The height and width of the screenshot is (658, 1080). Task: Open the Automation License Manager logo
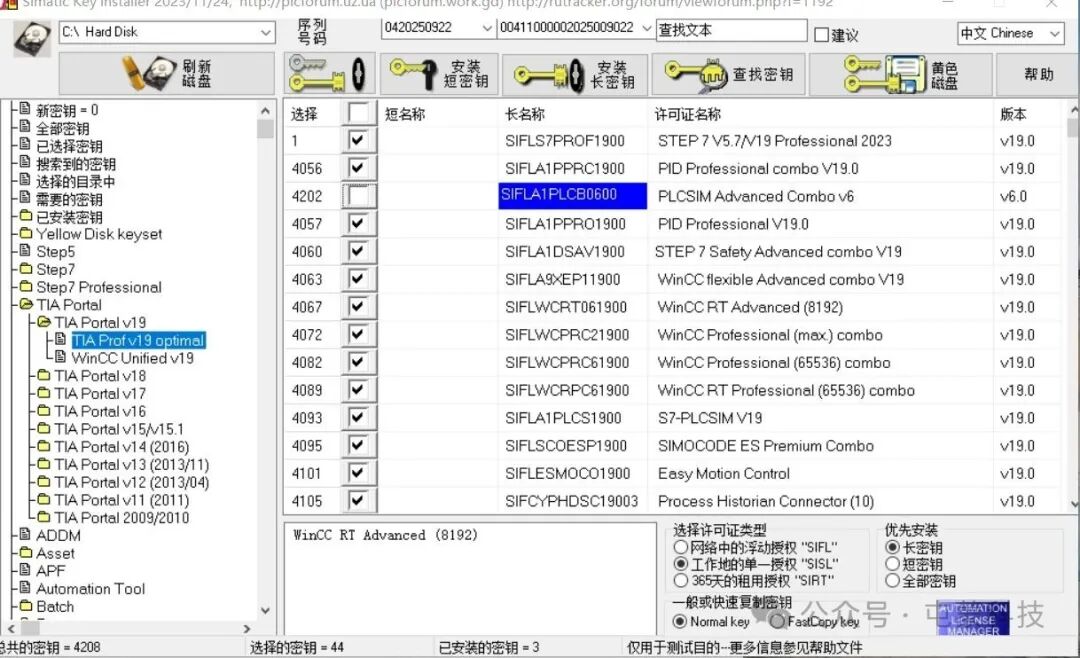(x=973, y=618)
